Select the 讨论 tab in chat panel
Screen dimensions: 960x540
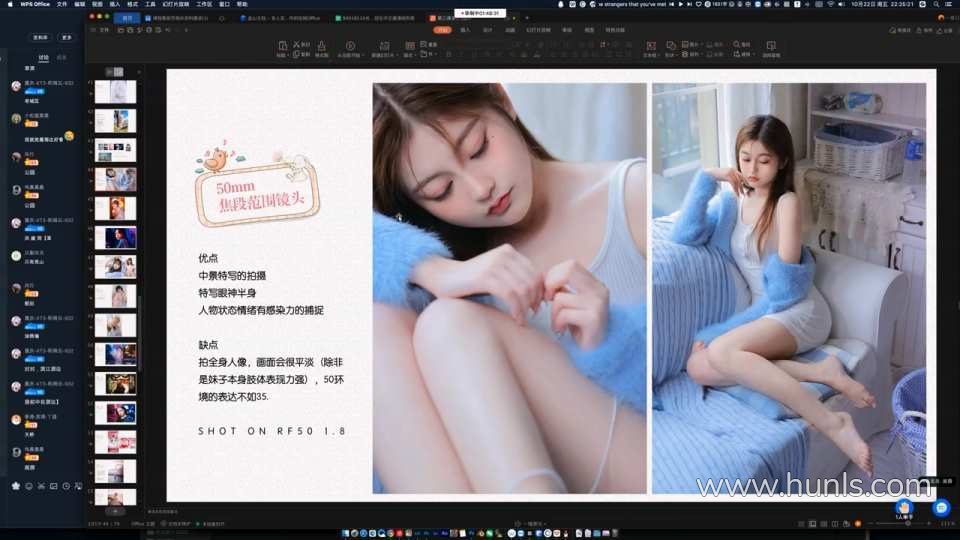[x=43, y=58]
